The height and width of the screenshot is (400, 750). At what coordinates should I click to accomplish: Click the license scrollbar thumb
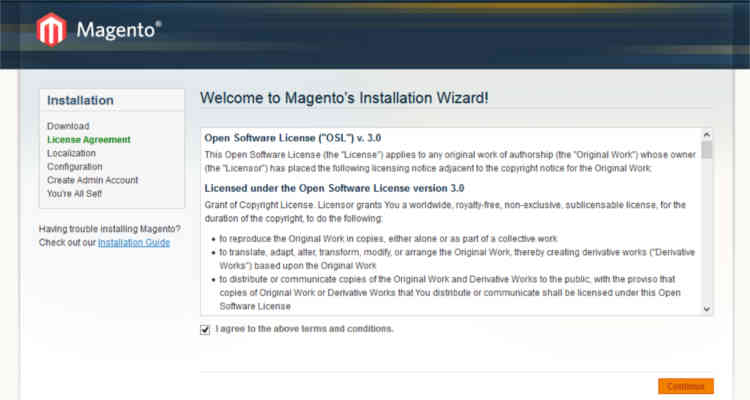(x=707, y=150)
